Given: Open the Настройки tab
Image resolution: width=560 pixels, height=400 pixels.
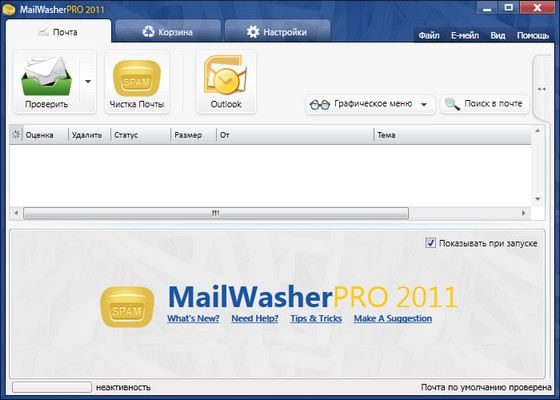Looking at the screenshot, I should click(x=277, y=32).
